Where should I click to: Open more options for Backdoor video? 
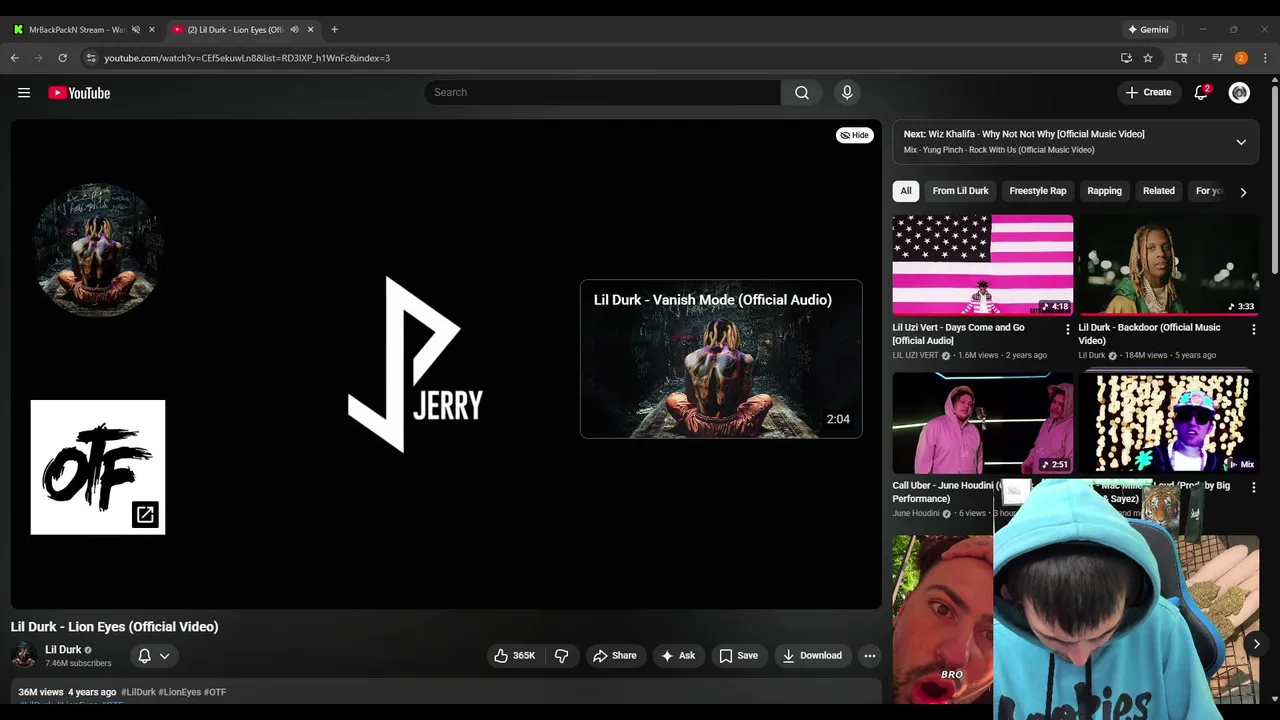[x=1253, y=329]
